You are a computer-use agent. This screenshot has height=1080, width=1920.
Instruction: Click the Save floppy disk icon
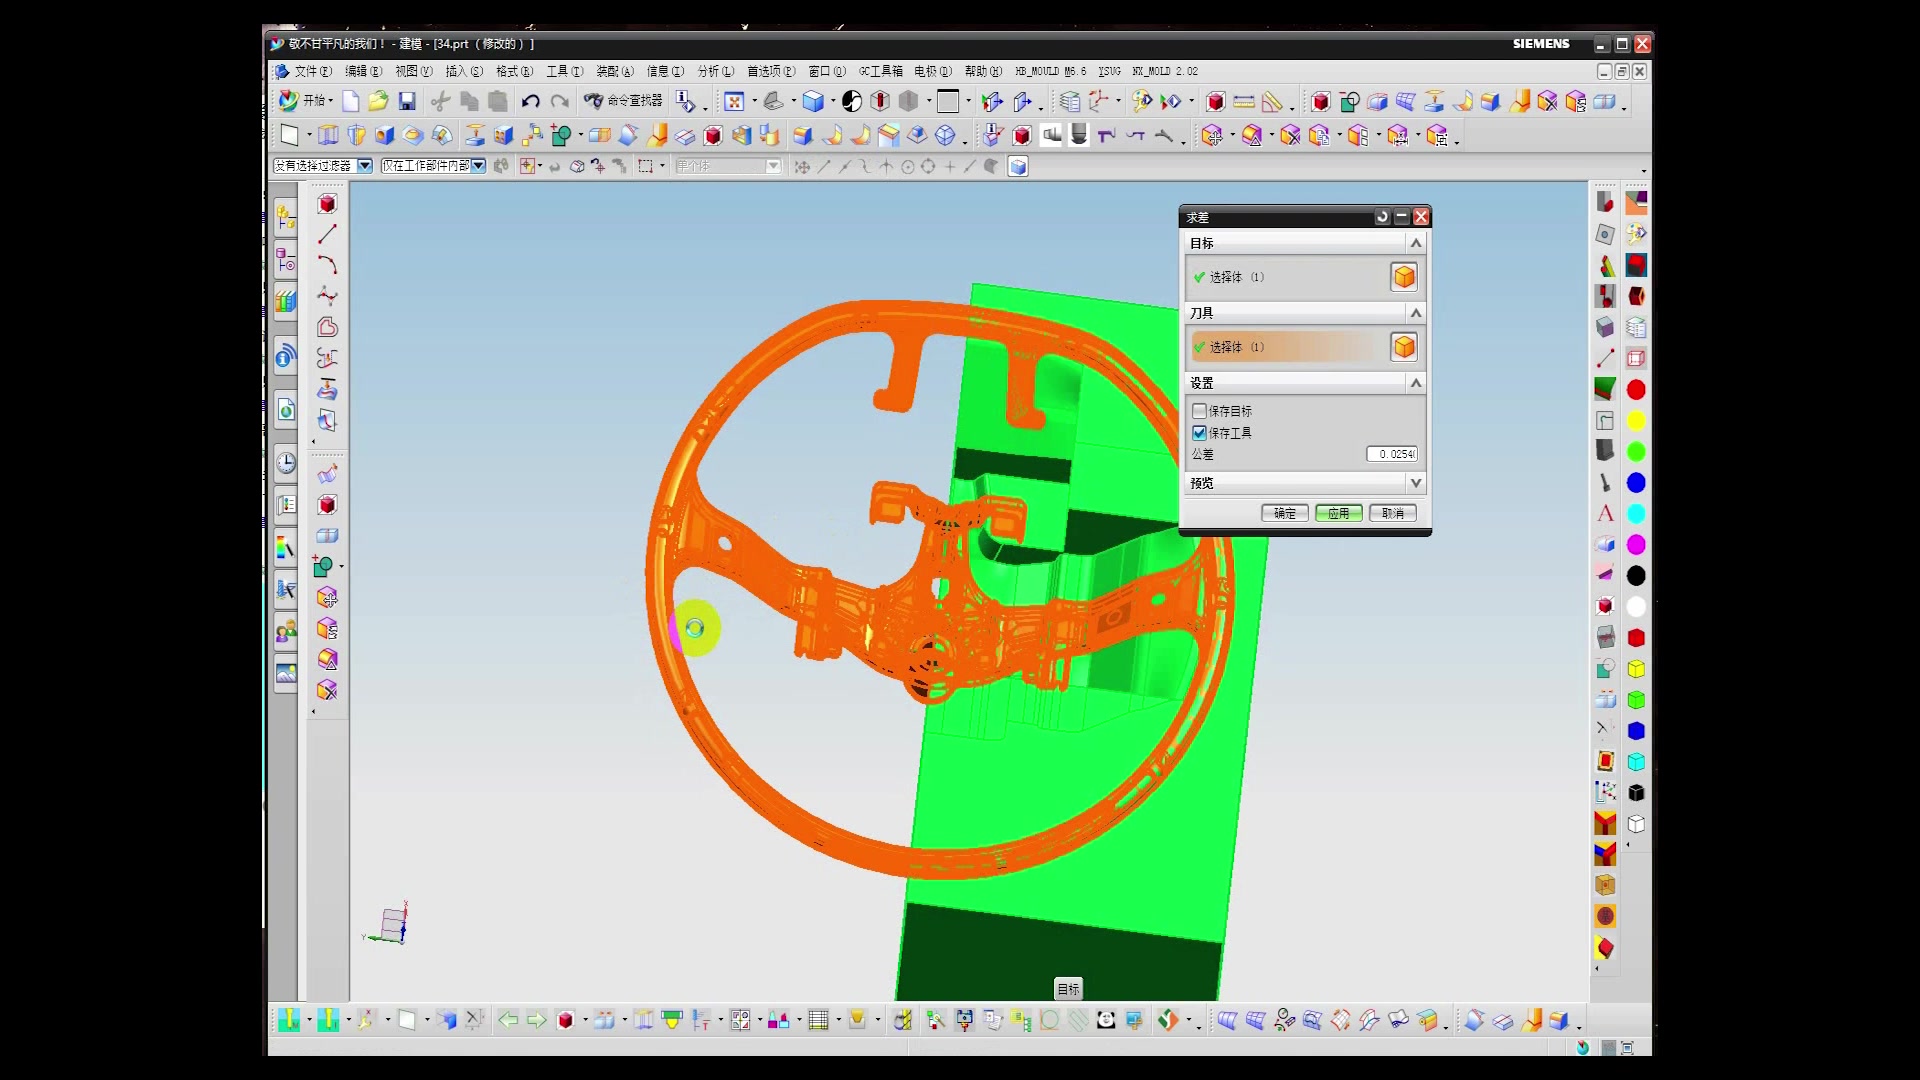[407, 101]
